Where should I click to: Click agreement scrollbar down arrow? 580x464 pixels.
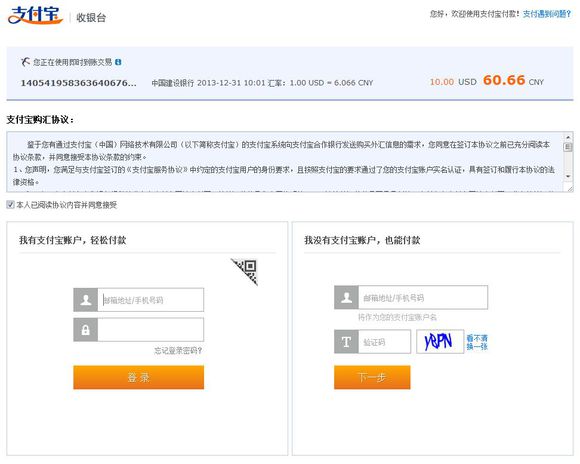click(x=568, y=176)
